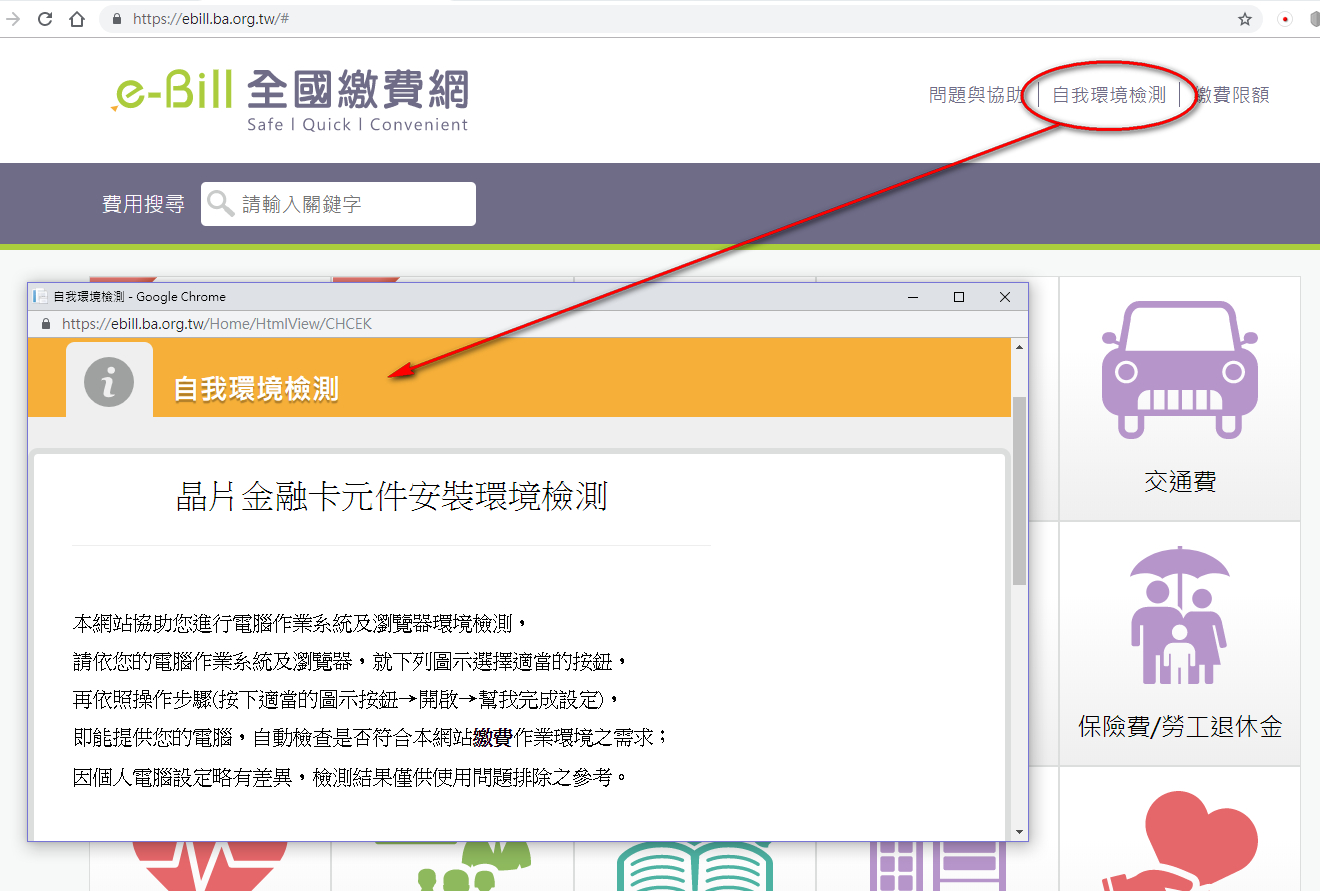This screenshot has height=891, width=1320.
Task: Click the e-Bill 全國繳費網 logo
Action: point(290,98)
